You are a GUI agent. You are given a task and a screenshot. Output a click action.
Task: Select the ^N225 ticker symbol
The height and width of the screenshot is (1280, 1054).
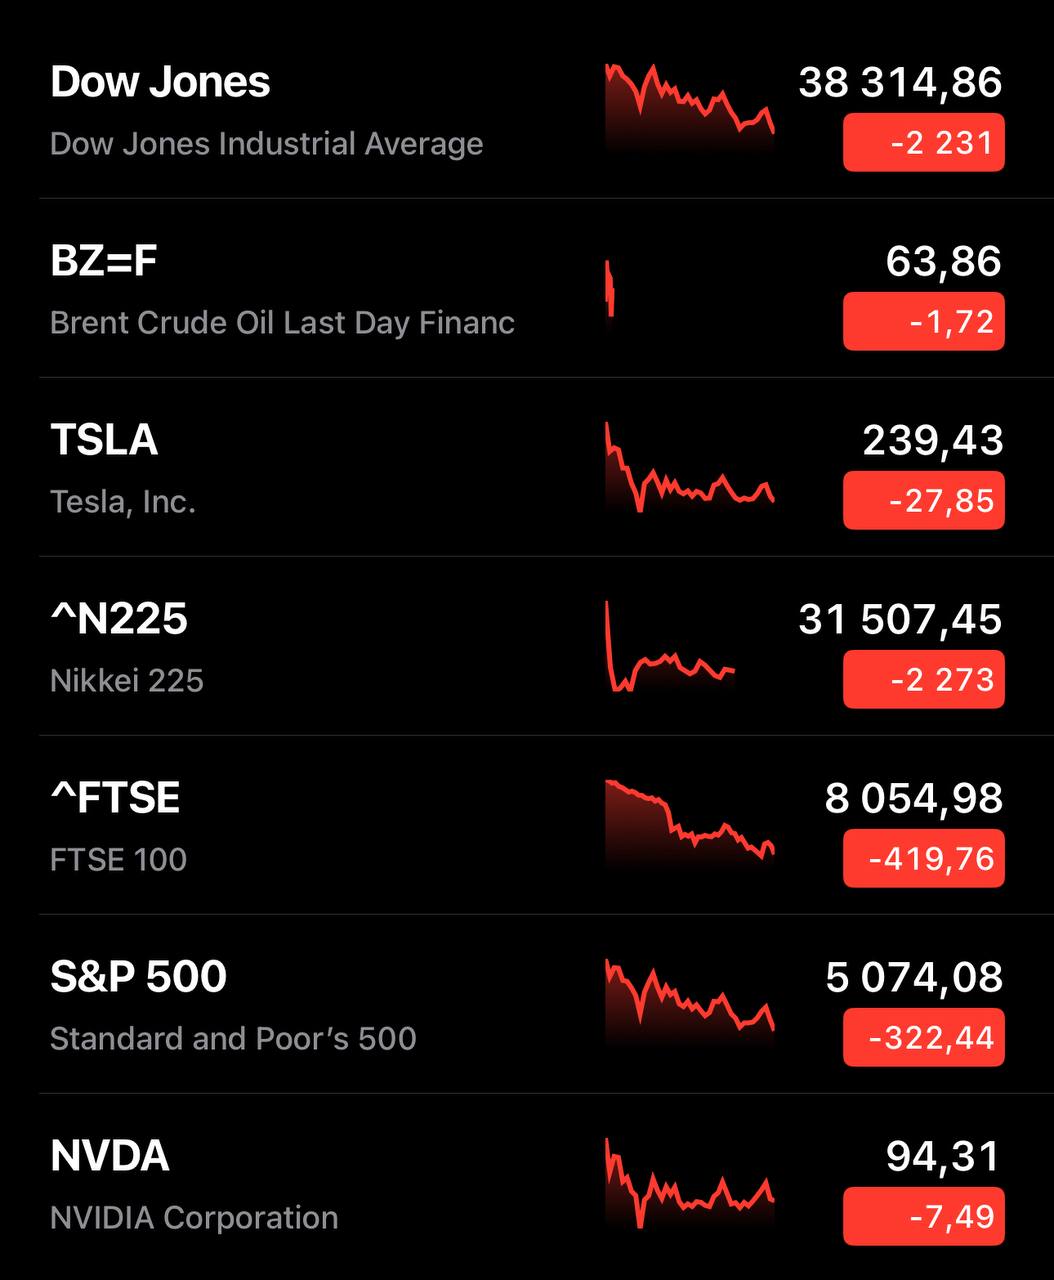coord(119,620)
